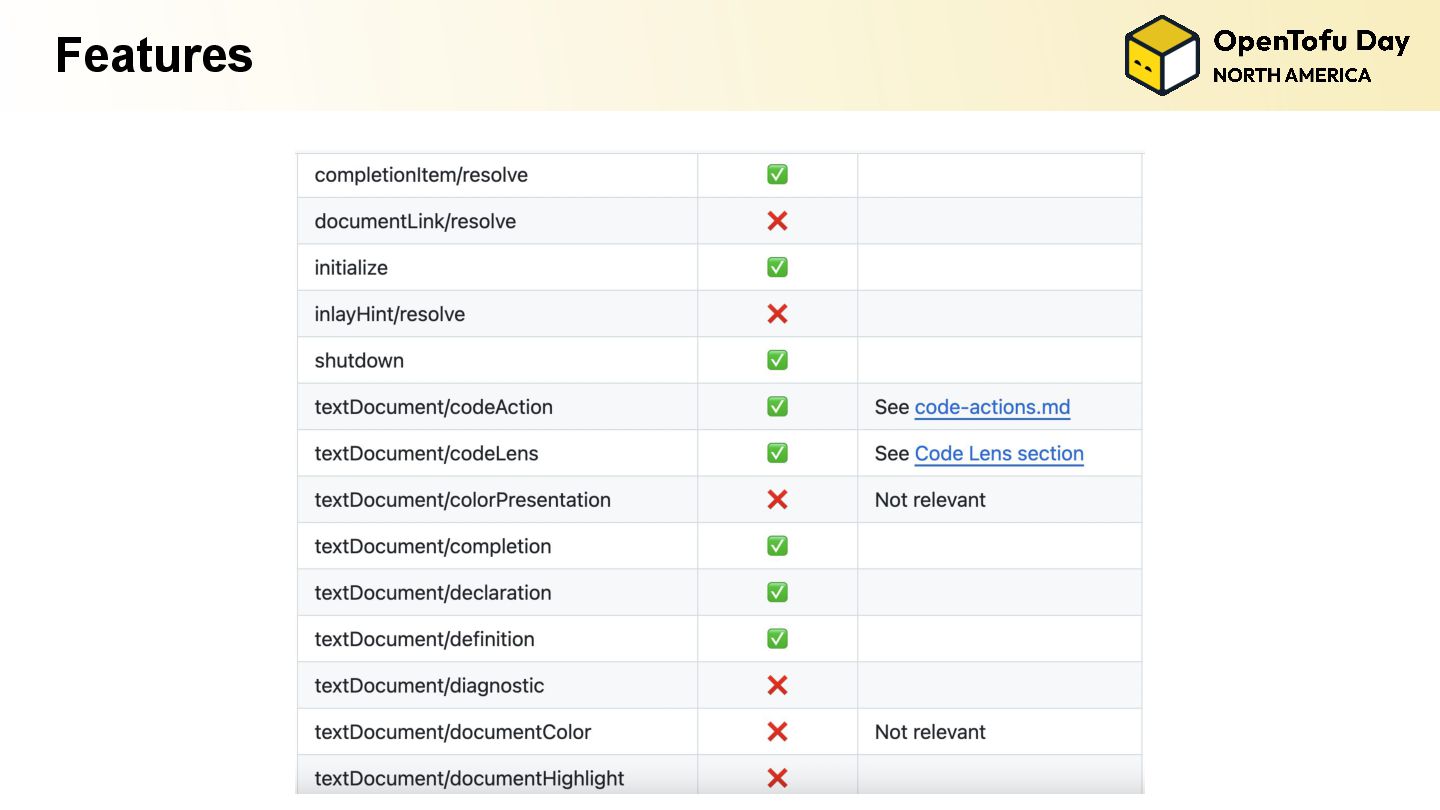Click the red X for textDocument/documentHighlight

coord(777,778)
